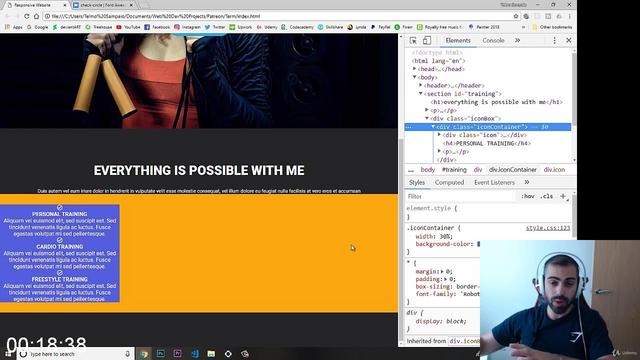Open the Codecademy bookmark
The image size is (640, 360).
(x=298, y=27)
